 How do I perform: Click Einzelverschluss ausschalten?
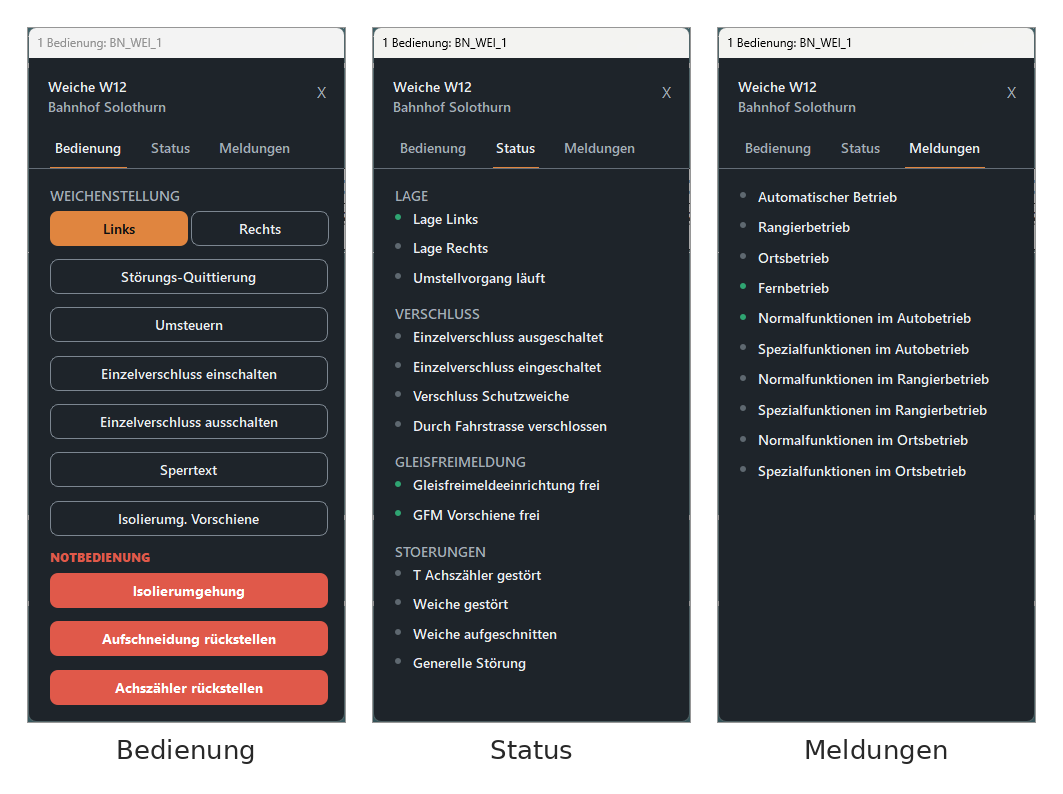188,422
